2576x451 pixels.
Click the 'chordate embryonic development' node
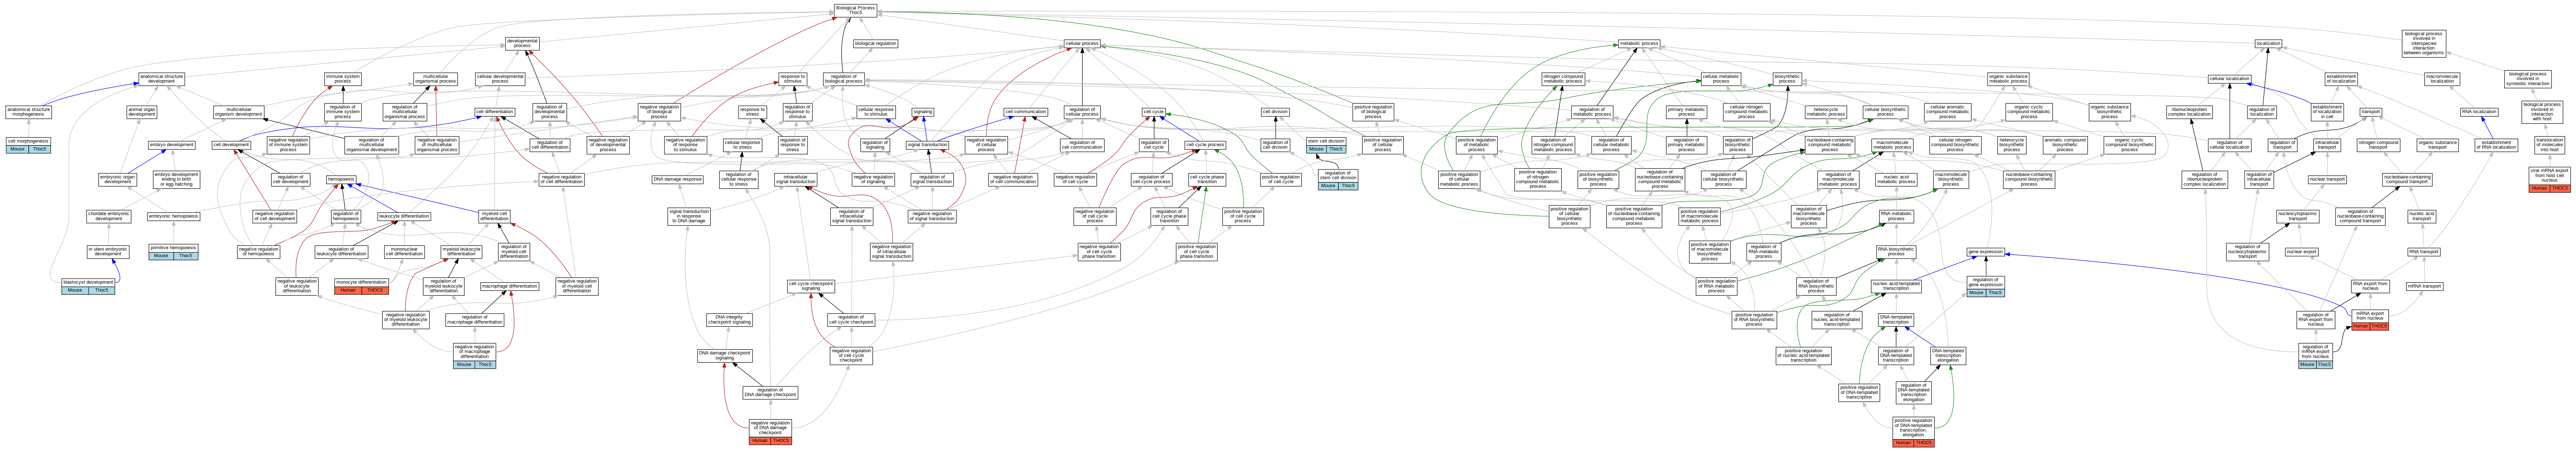[109, 216]
